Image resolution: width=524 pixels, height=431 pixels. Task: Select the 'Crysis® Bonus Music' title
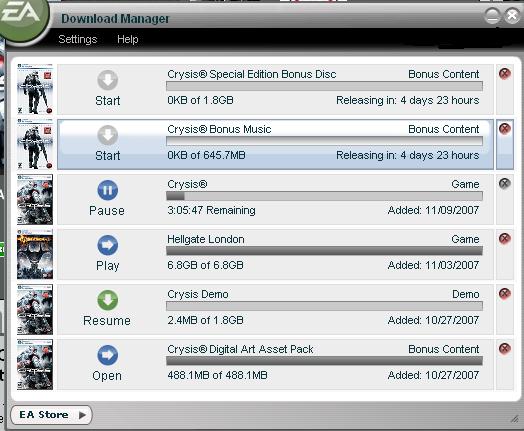pos(219,129)
